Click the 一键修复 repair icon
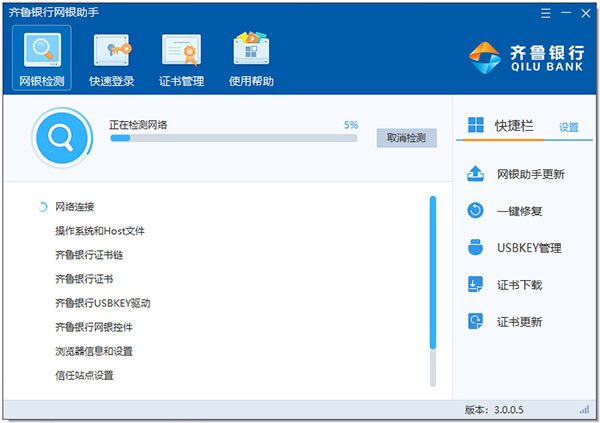The width and height of the screenshot is (600, 423). [x=475, y=211]
